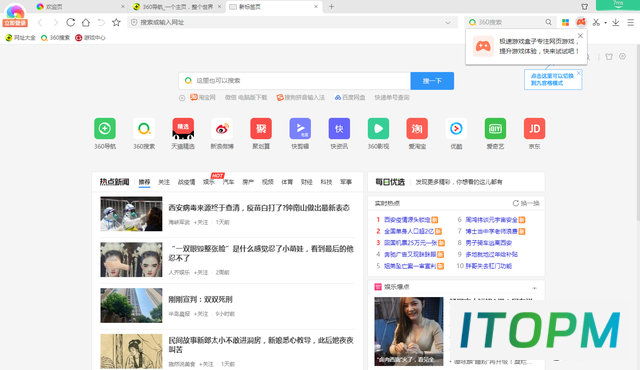Viewport: 640px width, 370px height.
Task: Select the 汽车 news tab
Action: coord(229,182)
